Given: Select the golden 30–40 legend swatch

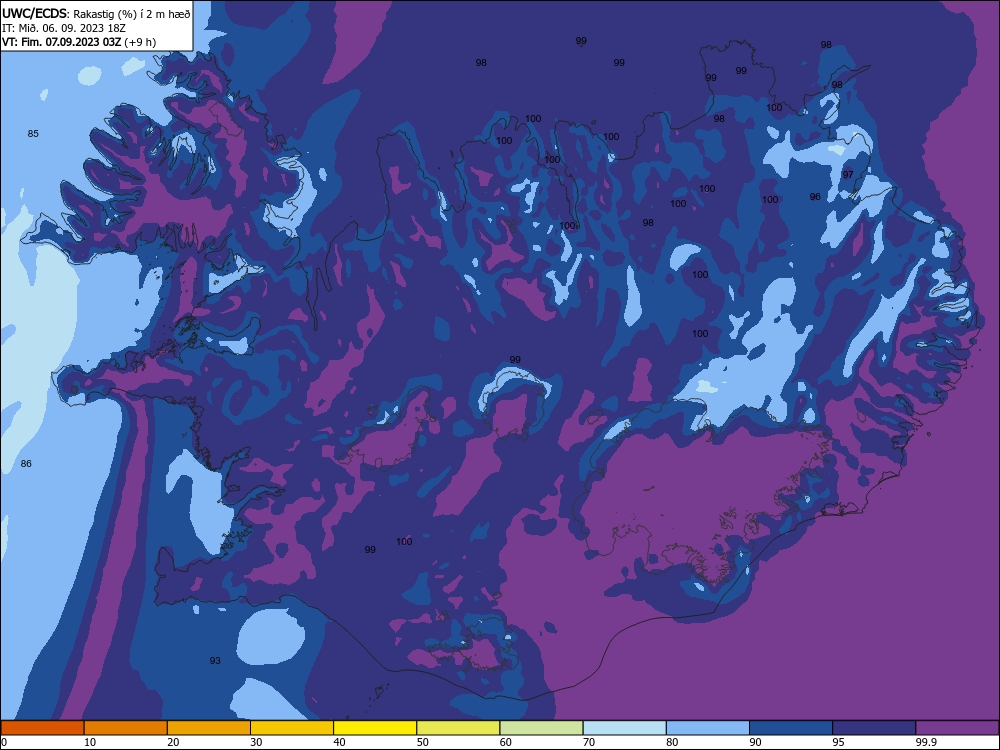Looking at the screenshot, I should coord(292,728).
